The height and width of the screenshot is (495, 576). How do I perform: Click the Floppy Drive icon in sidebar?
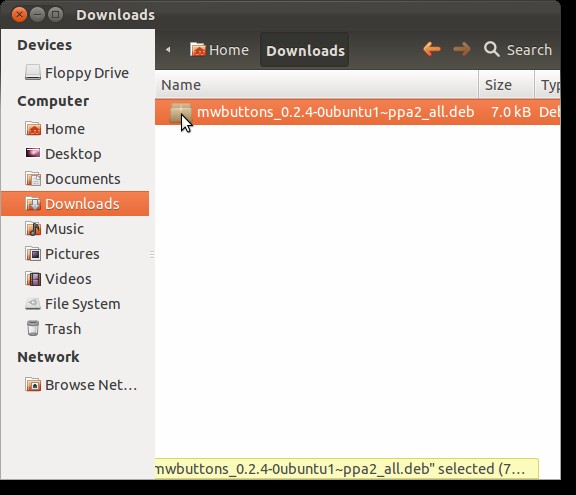[33, 73]
